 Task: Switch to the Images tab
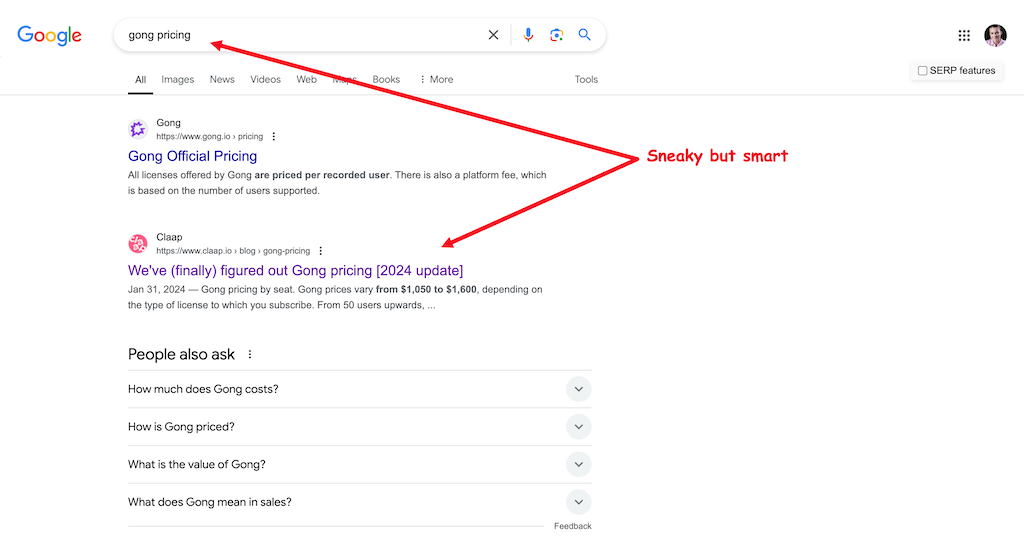178,80
